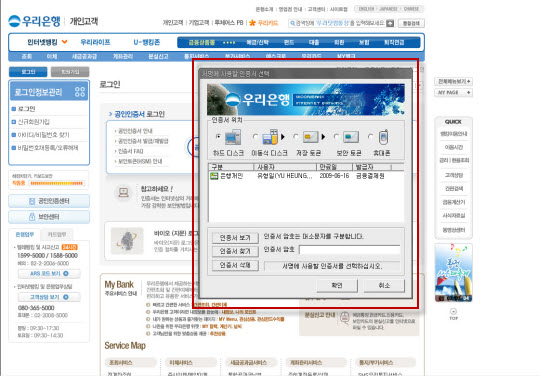Confirm with the 확인 button

tap(337, 285)
